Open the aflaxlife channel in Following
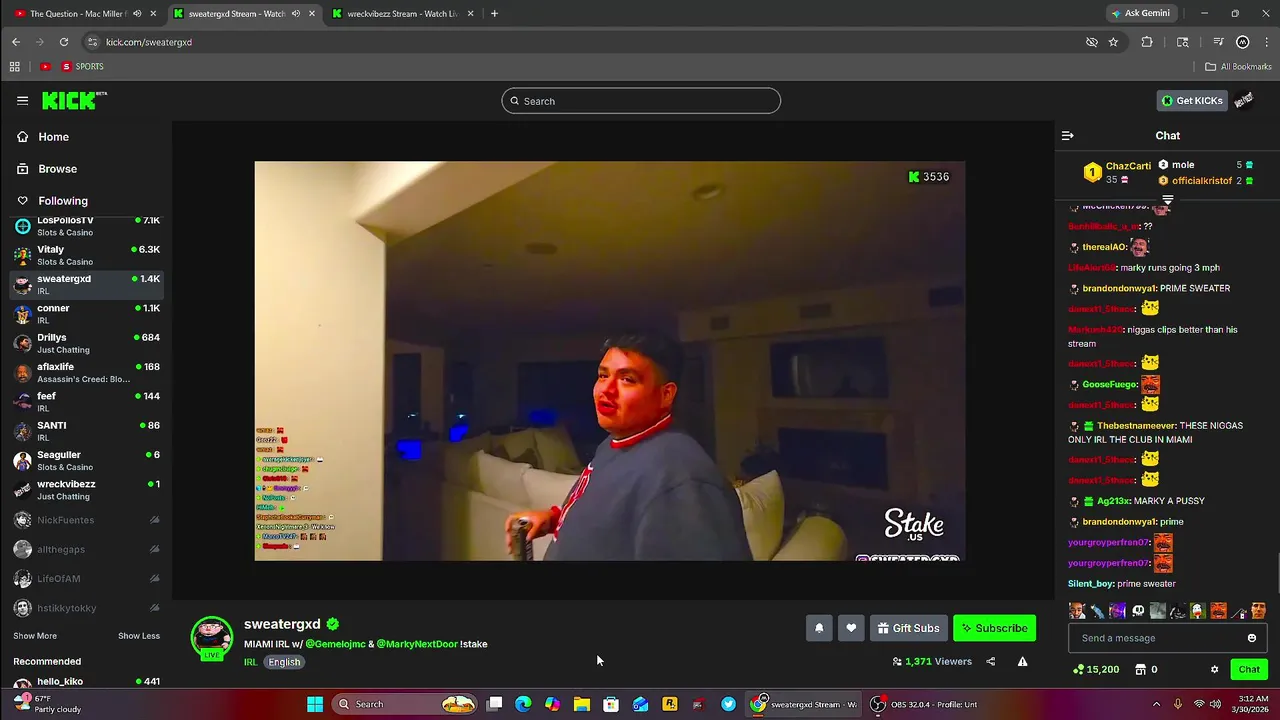 click(86, 373)
